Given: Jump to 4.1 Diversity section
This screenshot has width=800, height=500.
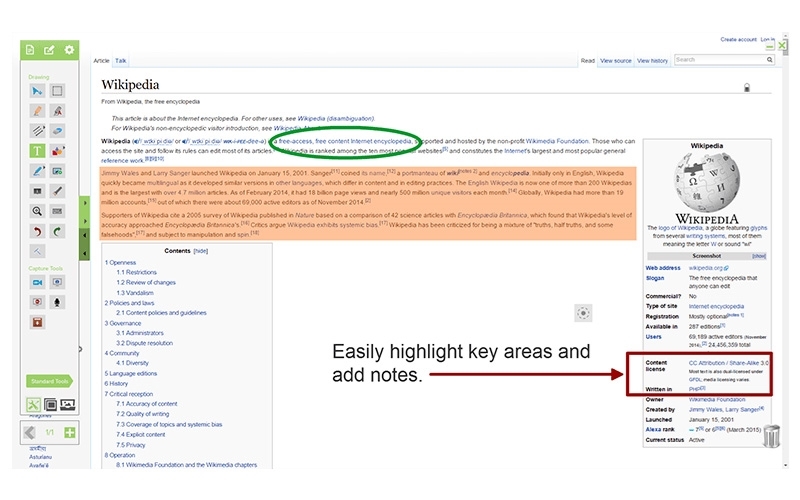Looking at the screenshot, I should pos(133,363).
